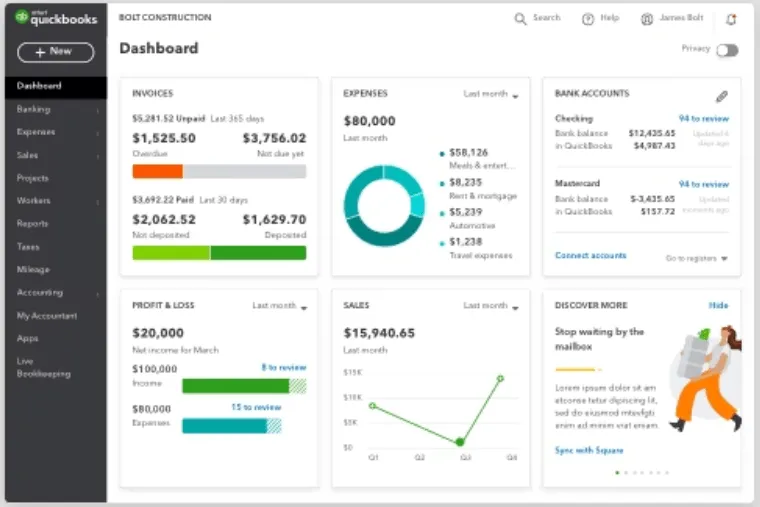This screenshot has width=760, height=507.
Task: Open Reports in the sidebar
Action: (x=32, y=224)
